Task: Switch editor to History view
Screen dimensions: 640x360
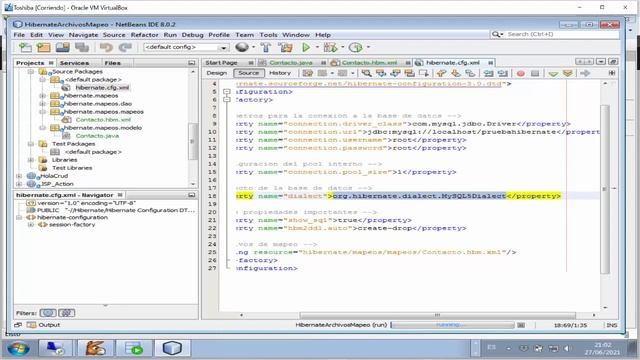Action: point(280,73)
